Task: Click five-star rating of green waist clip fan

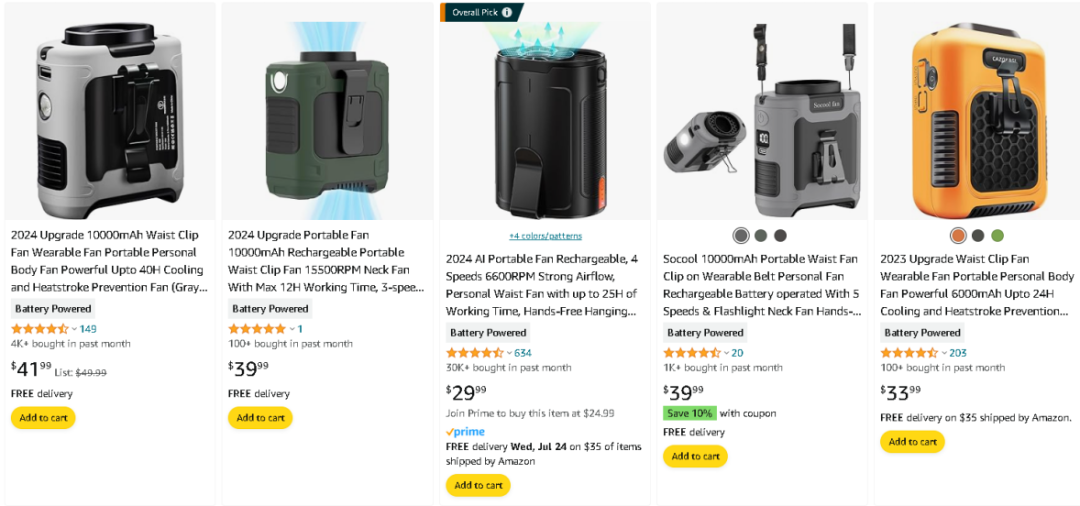Action: point(257,328)
